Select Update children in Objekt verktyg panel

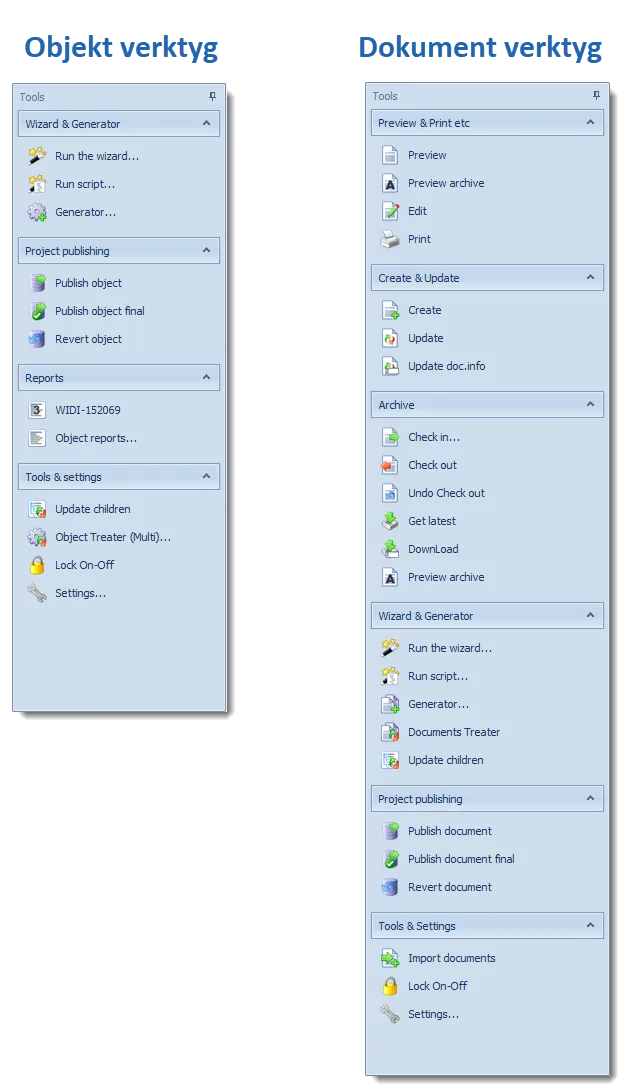tap(93, 509)
